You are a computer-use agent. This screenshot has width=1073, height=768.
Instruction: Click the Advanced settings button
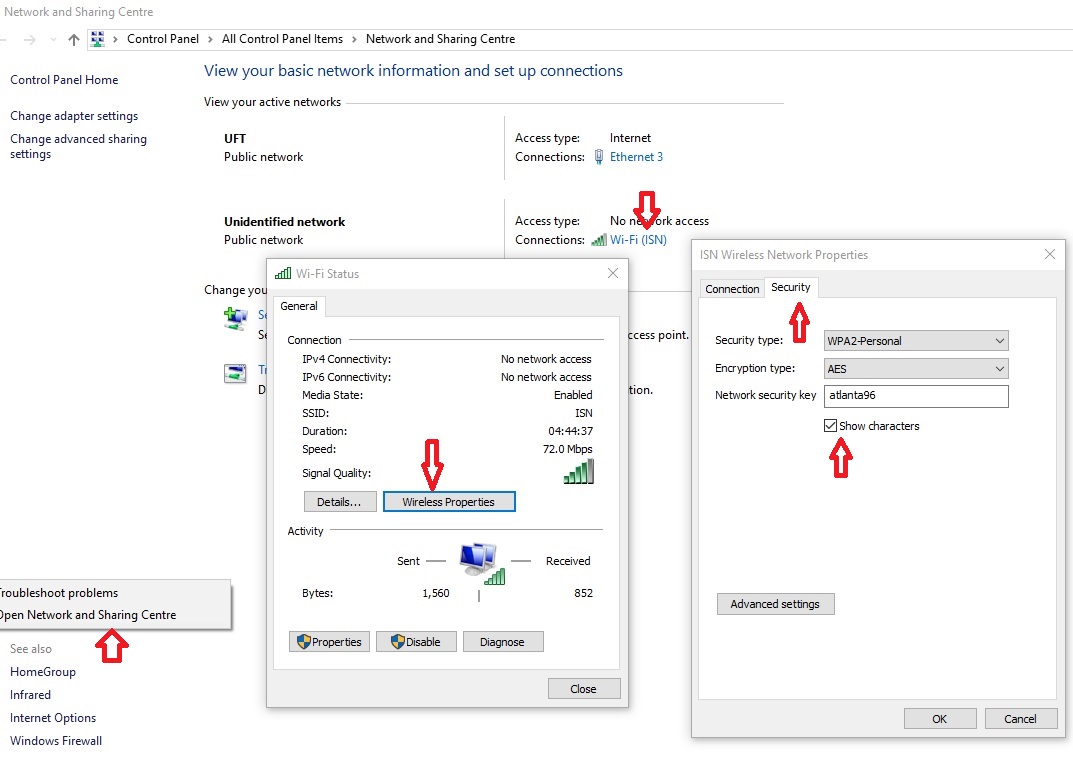(x=775, y=604)
